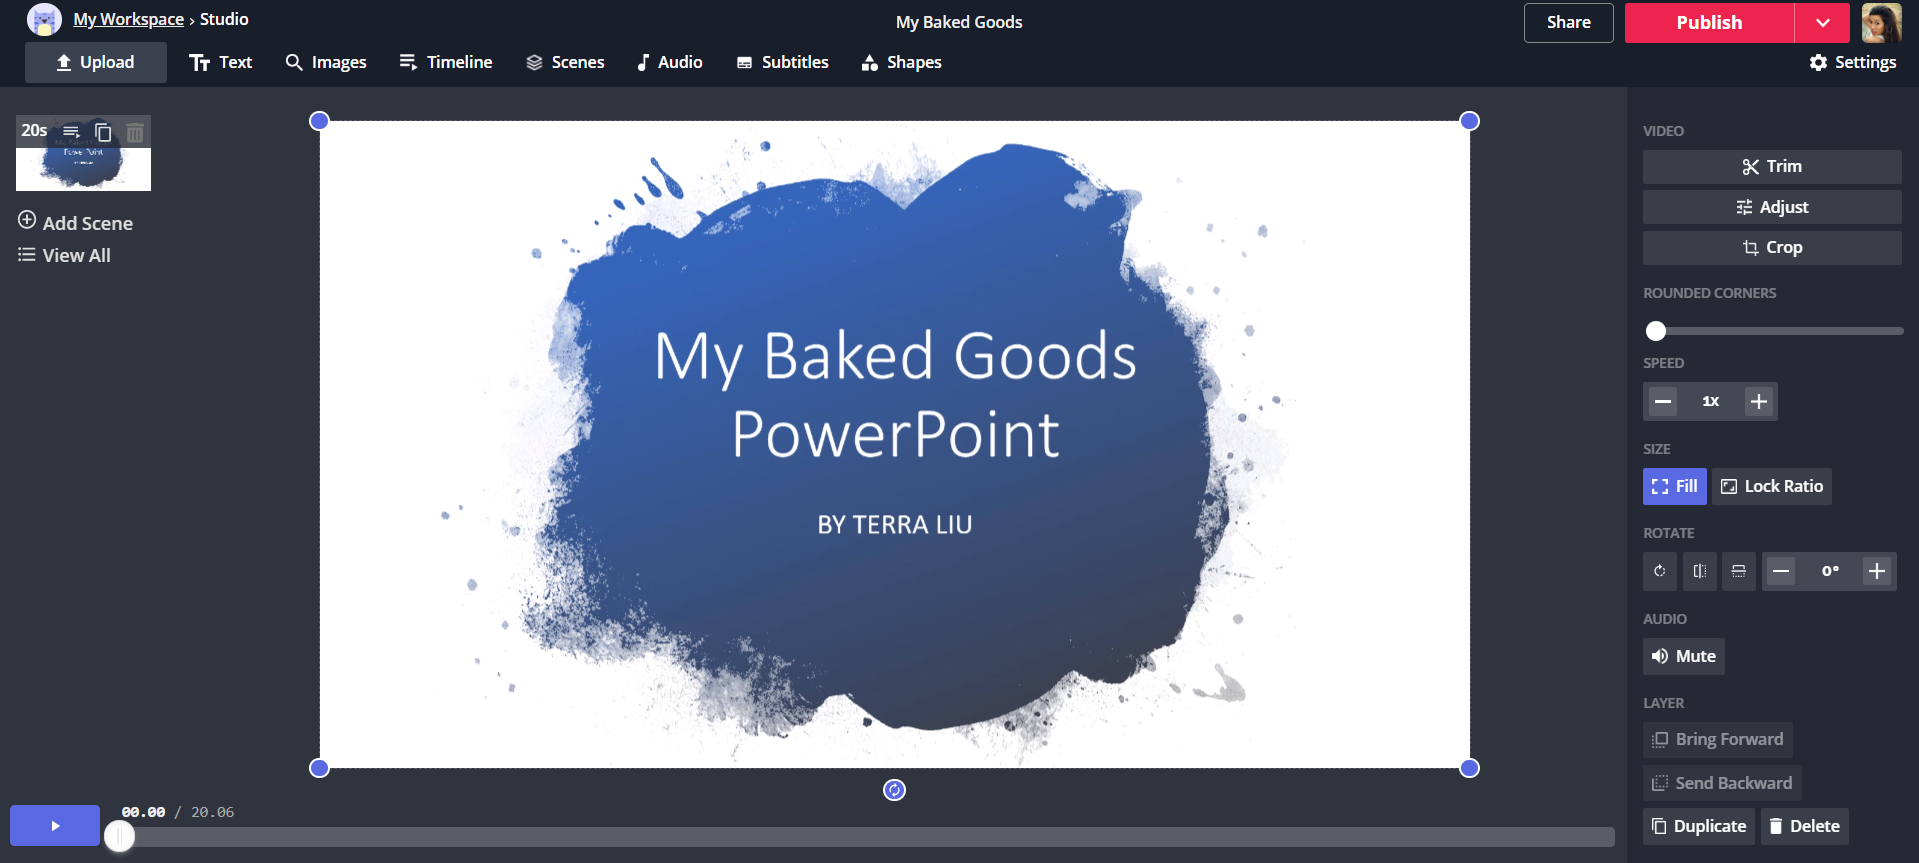This screenshot has width=1919, height=863.
Task: Open Settings with the gear icon
Action: 1853,62
